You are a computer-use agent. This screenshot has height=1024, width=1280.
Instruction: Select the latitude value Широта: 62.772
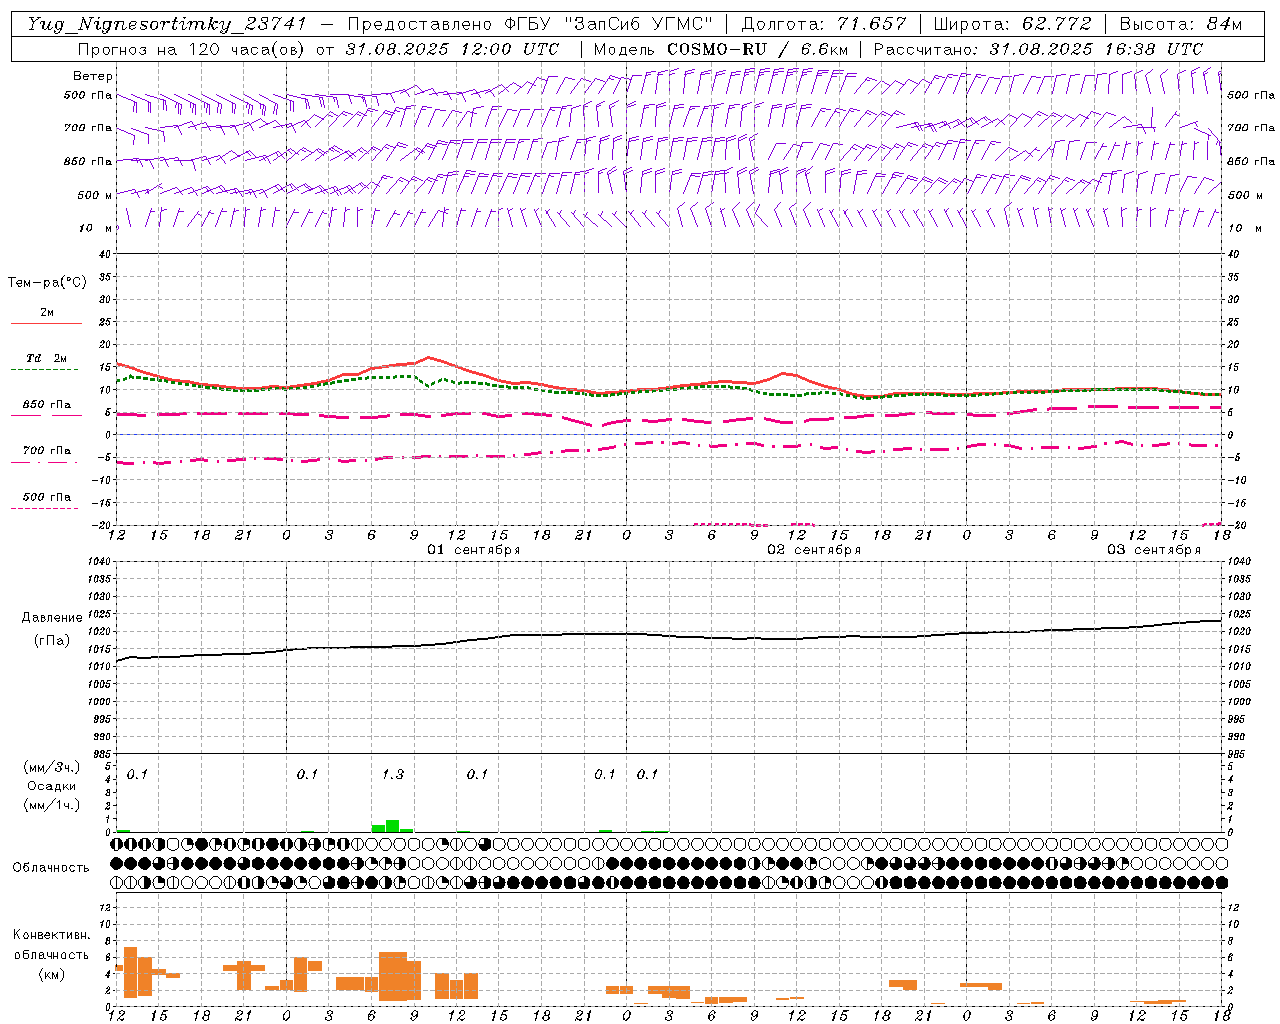pyautogui.click(x=1012, y=24)
